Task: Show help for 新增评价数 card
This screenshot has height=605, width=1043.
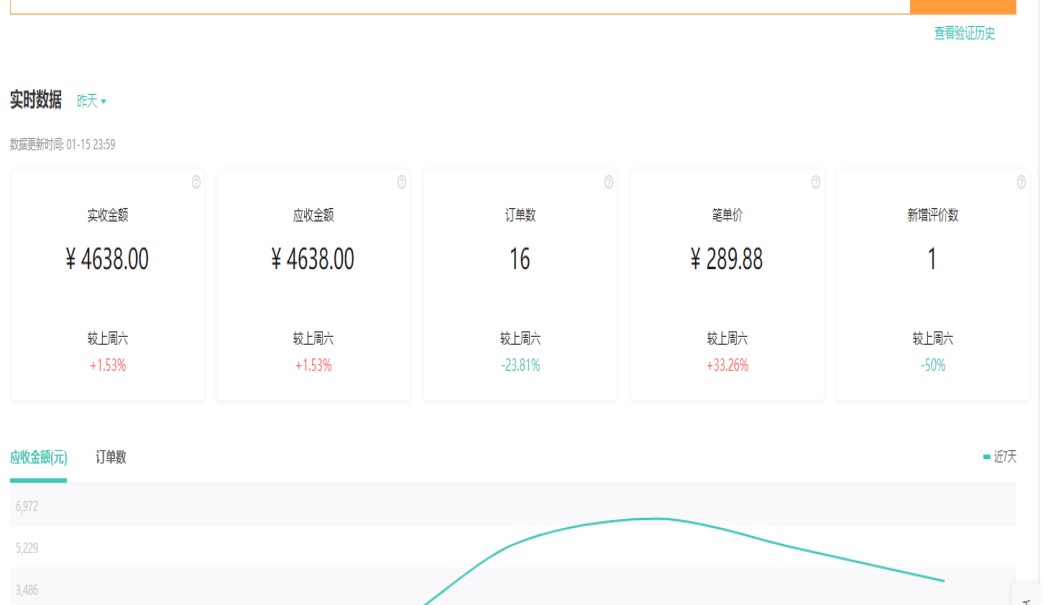Action: [x=1021, y=182]
